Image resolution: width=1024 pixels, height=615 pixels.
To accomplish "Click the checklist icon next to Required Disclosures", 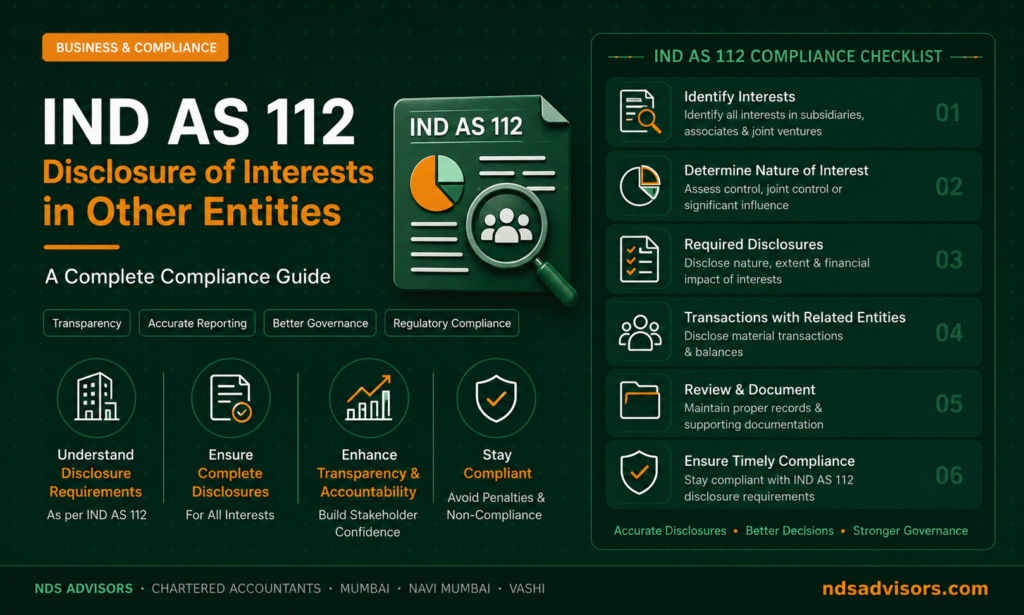I will click(x=639, y=259).
